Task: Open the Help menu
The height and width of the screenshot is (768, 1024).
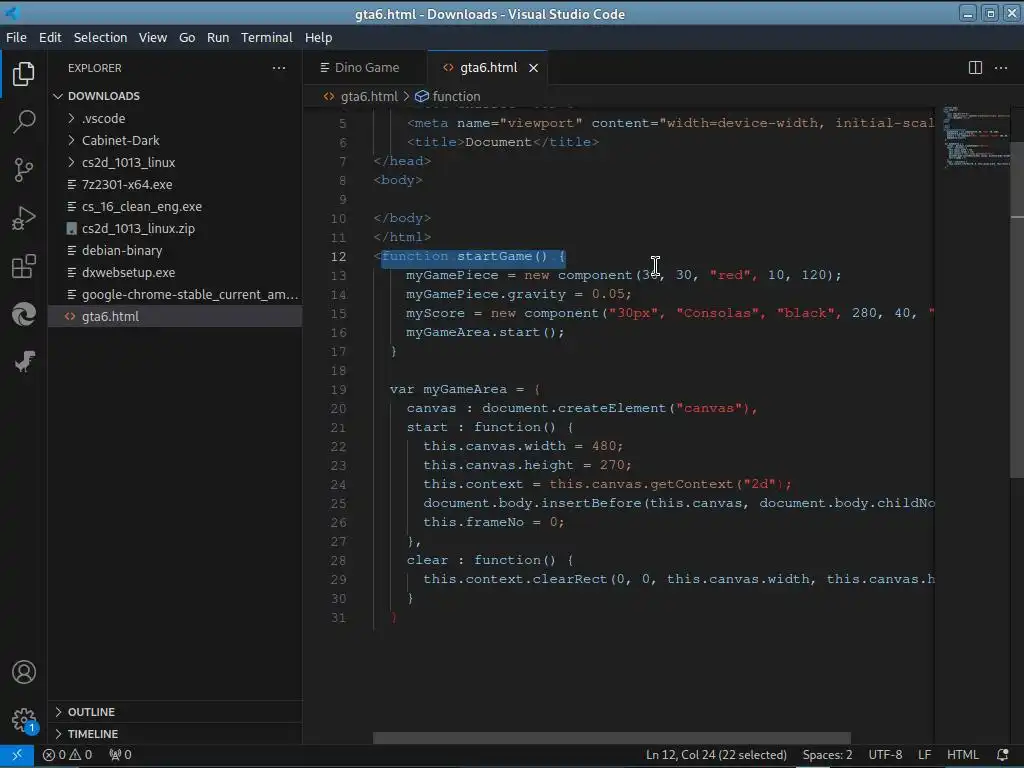Action: (319, 38)
